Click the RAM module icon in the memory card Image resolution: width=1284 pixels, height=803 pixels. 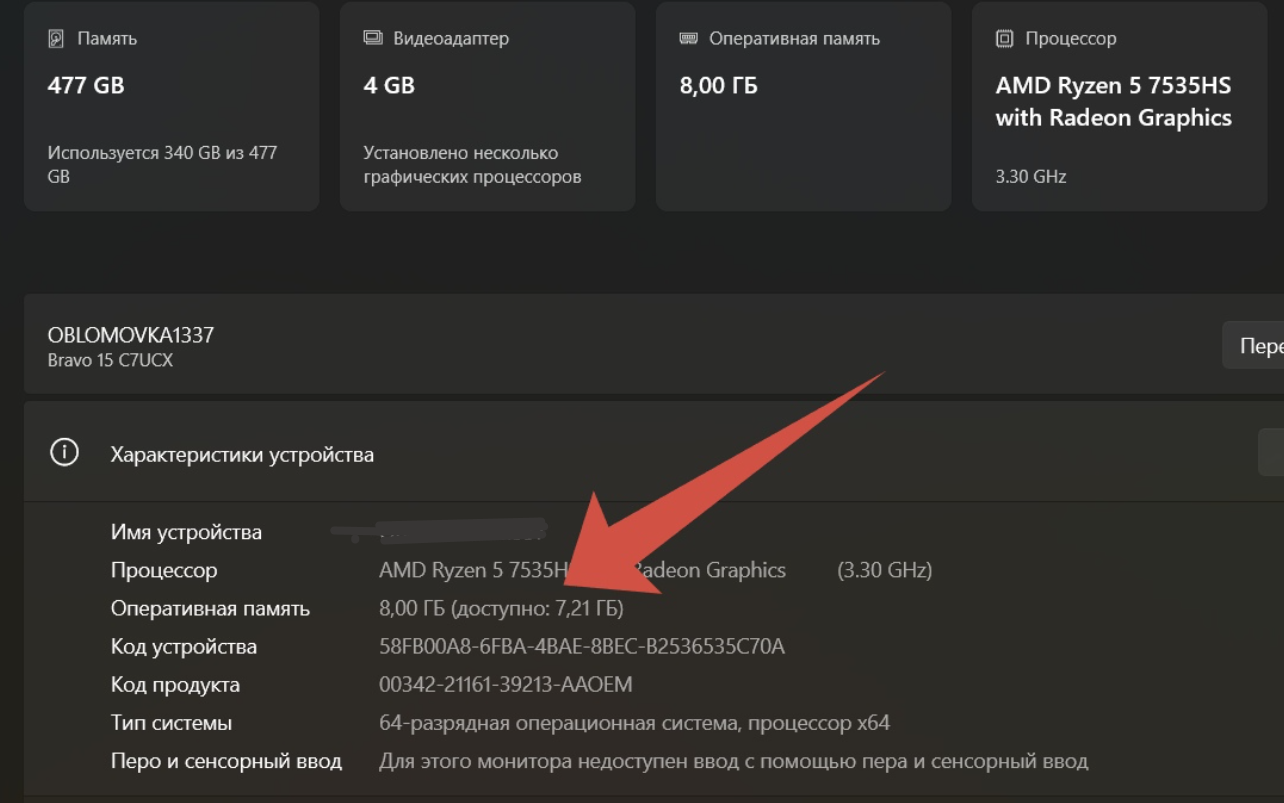tap(688, 39)
